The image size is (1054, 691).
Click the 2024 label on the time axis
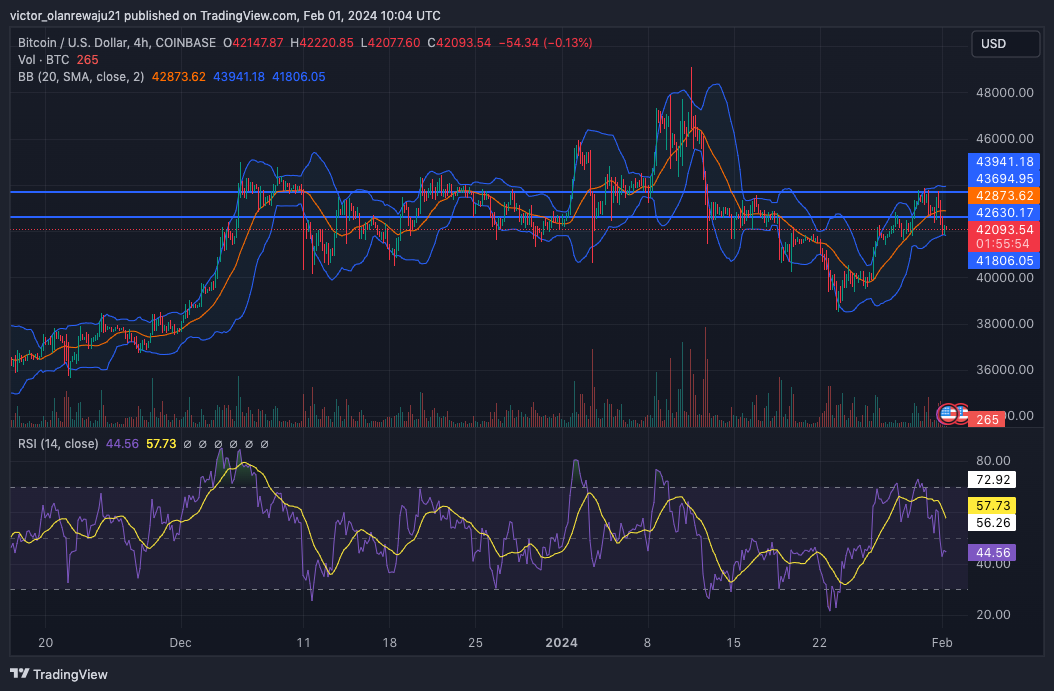[561, 643]
